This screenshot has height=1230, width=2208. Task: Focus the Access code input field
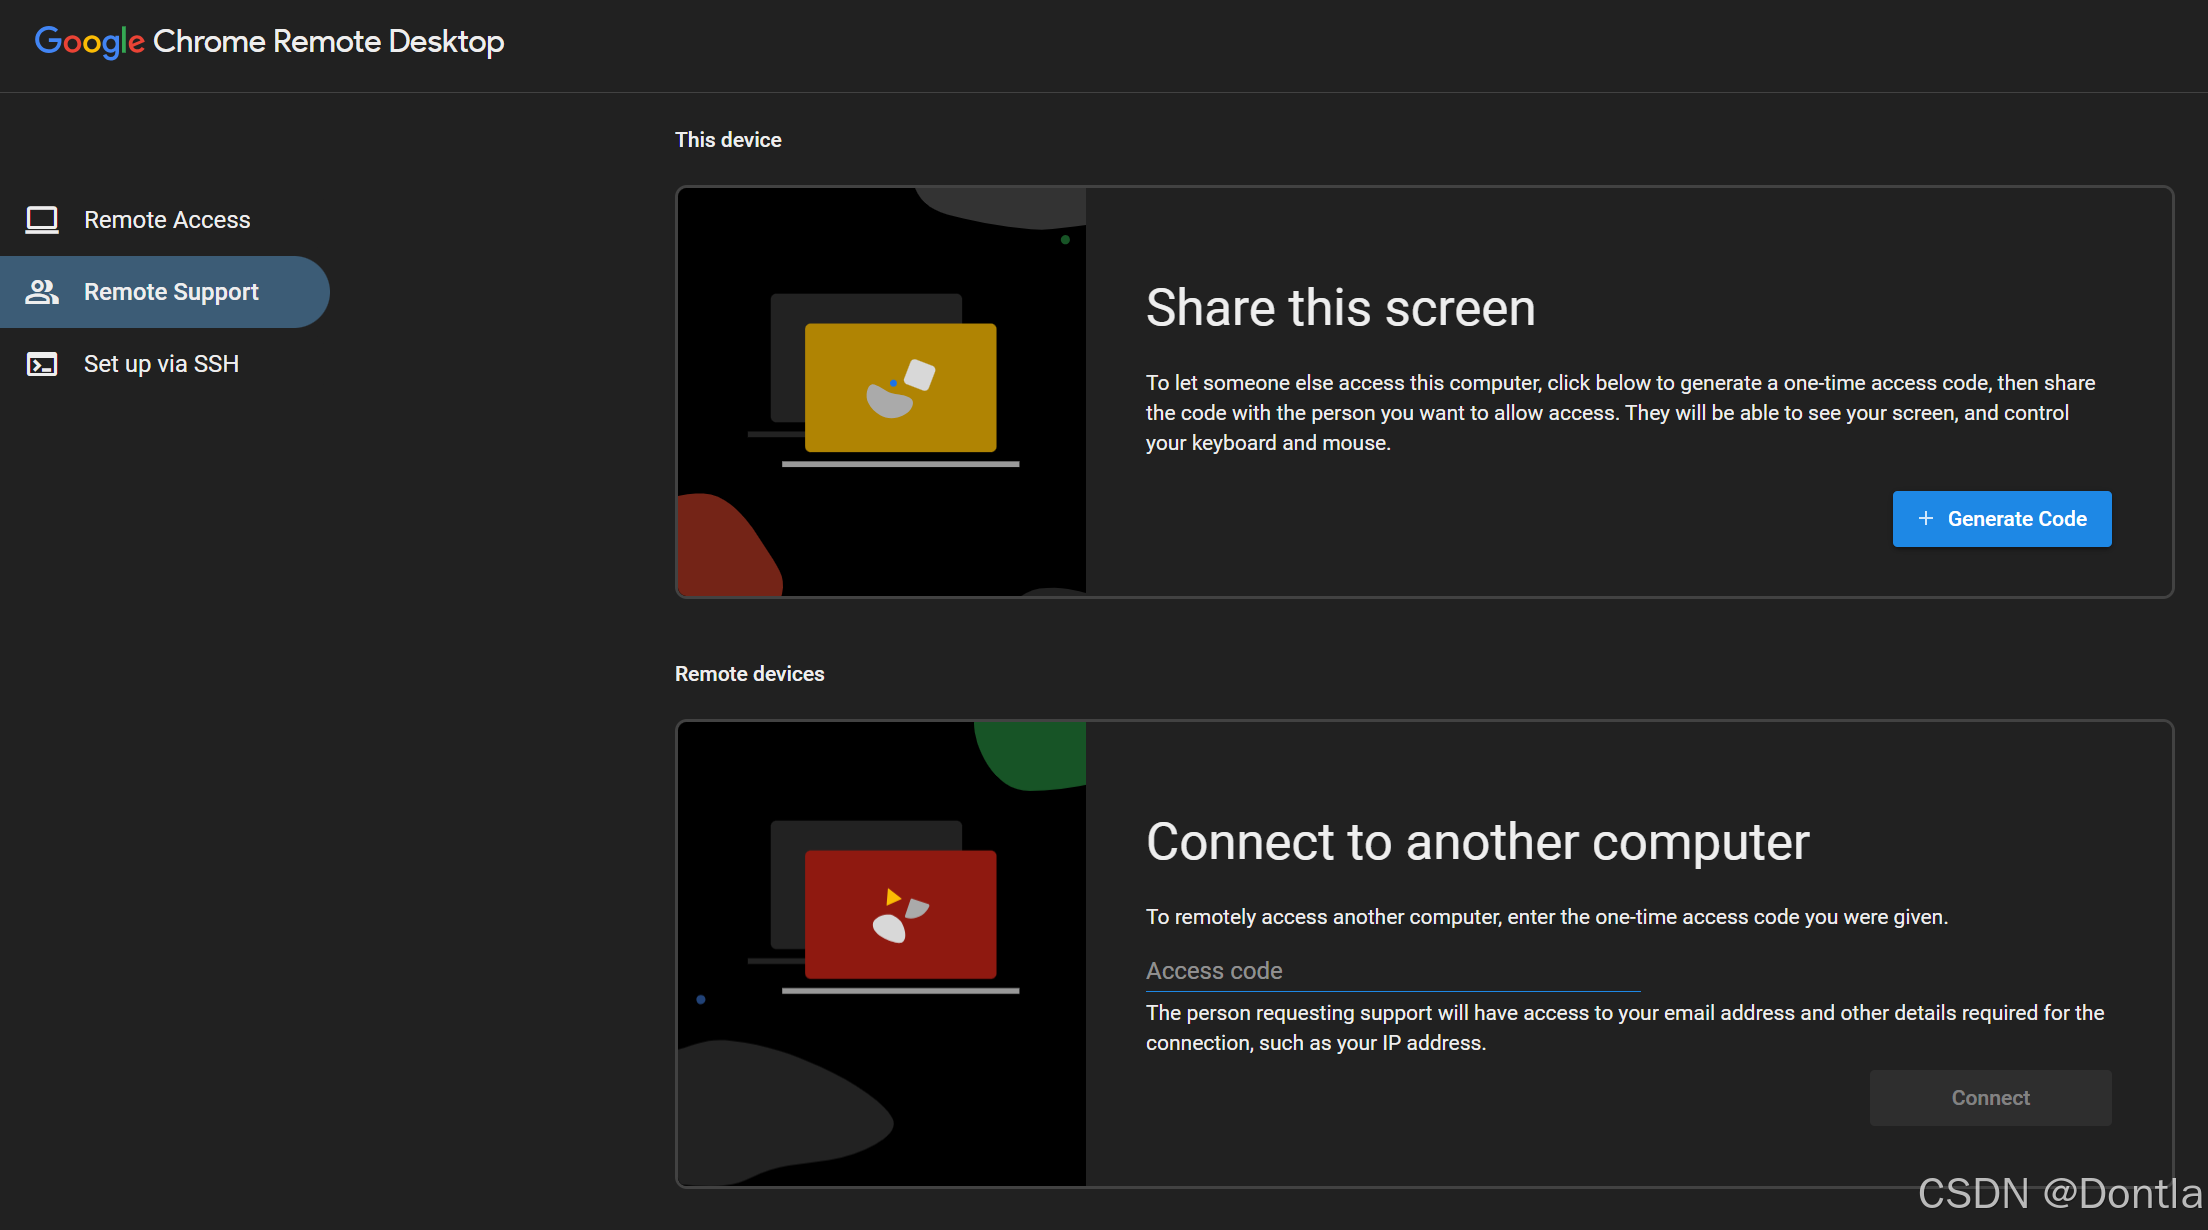point(1392,971)
